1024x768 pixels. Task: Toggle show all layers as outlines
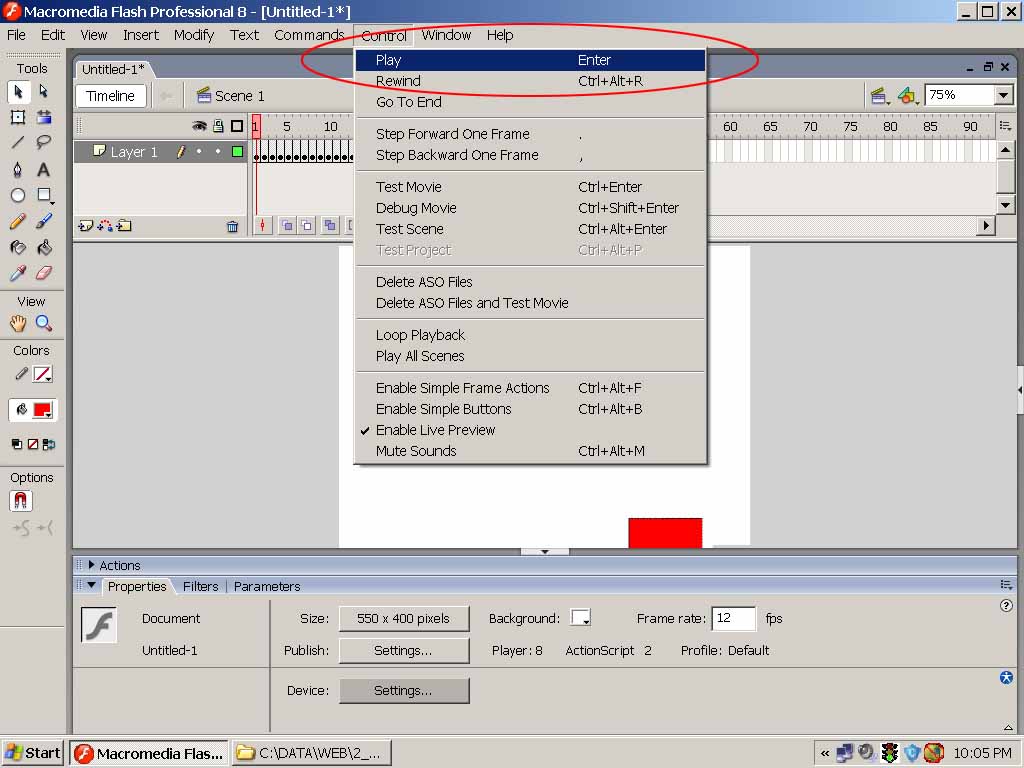coord(237,126)
